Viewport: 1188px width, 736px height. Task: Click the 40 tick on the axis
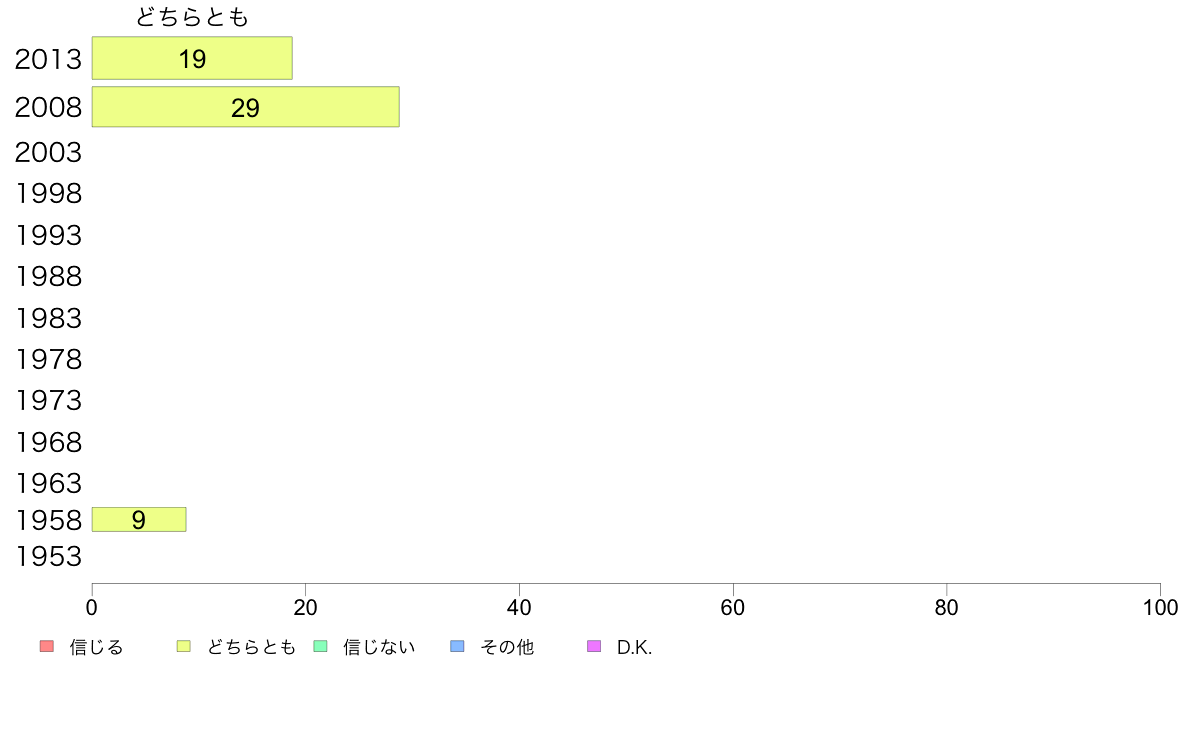click(x=519, y=607)
